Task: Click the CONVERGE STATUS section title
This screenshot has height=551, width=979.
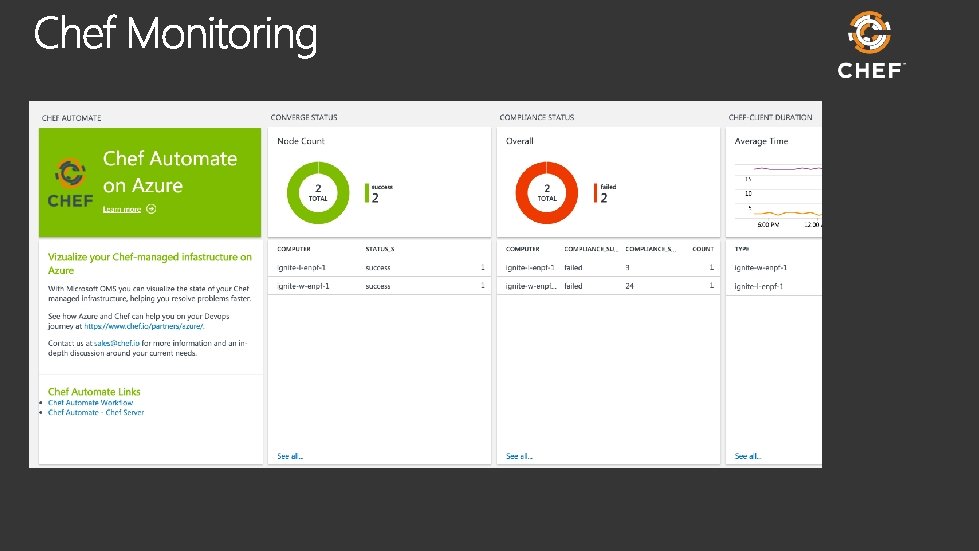Action: [x=304, y=117]
